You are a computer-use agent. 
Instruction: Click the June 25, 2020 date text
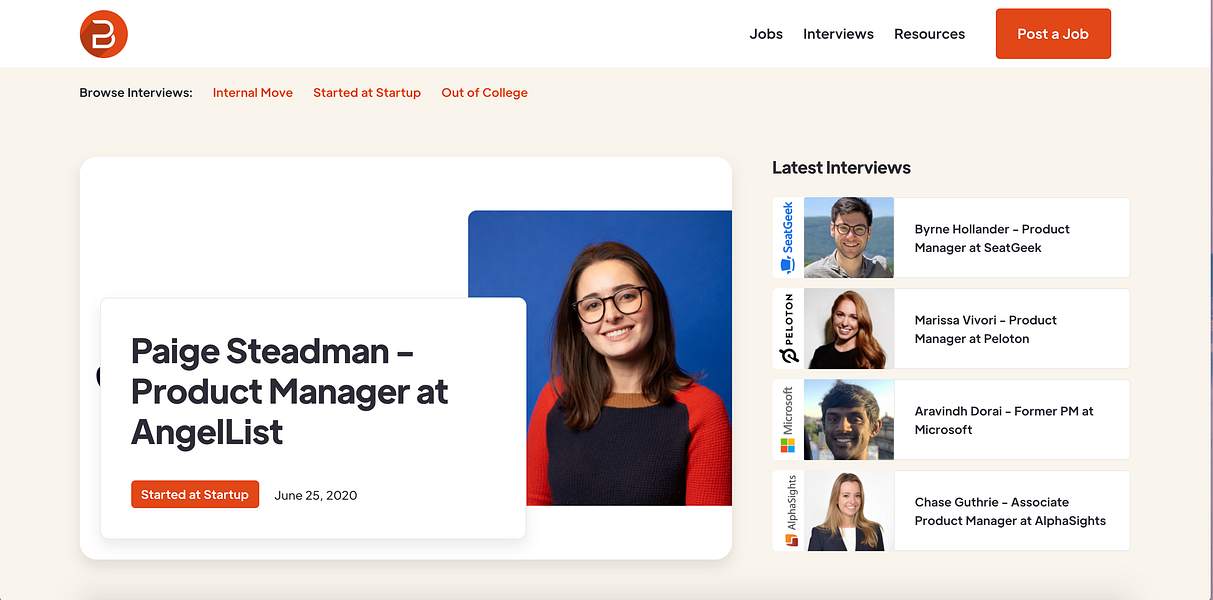pos(315,495)
